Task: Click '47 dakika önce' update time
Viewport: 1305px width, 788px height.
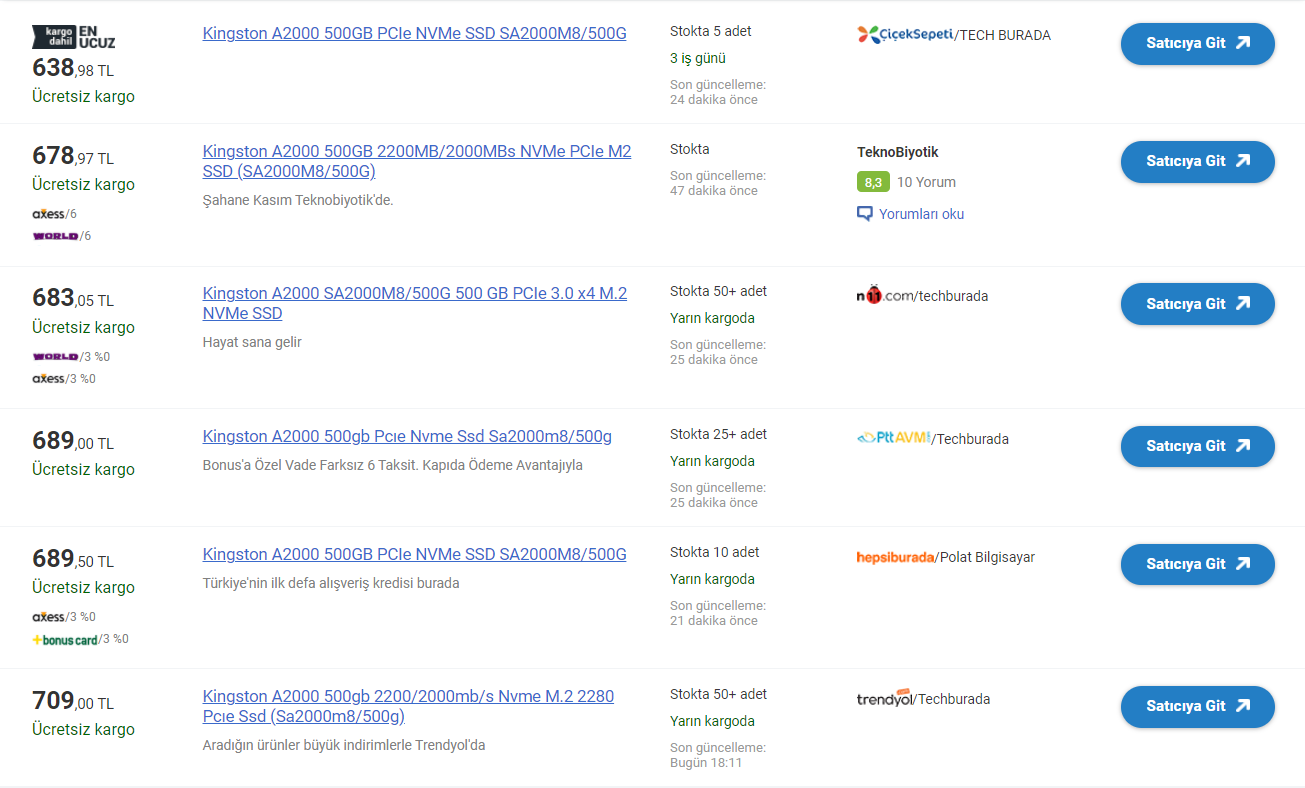Action: (714, 191)
